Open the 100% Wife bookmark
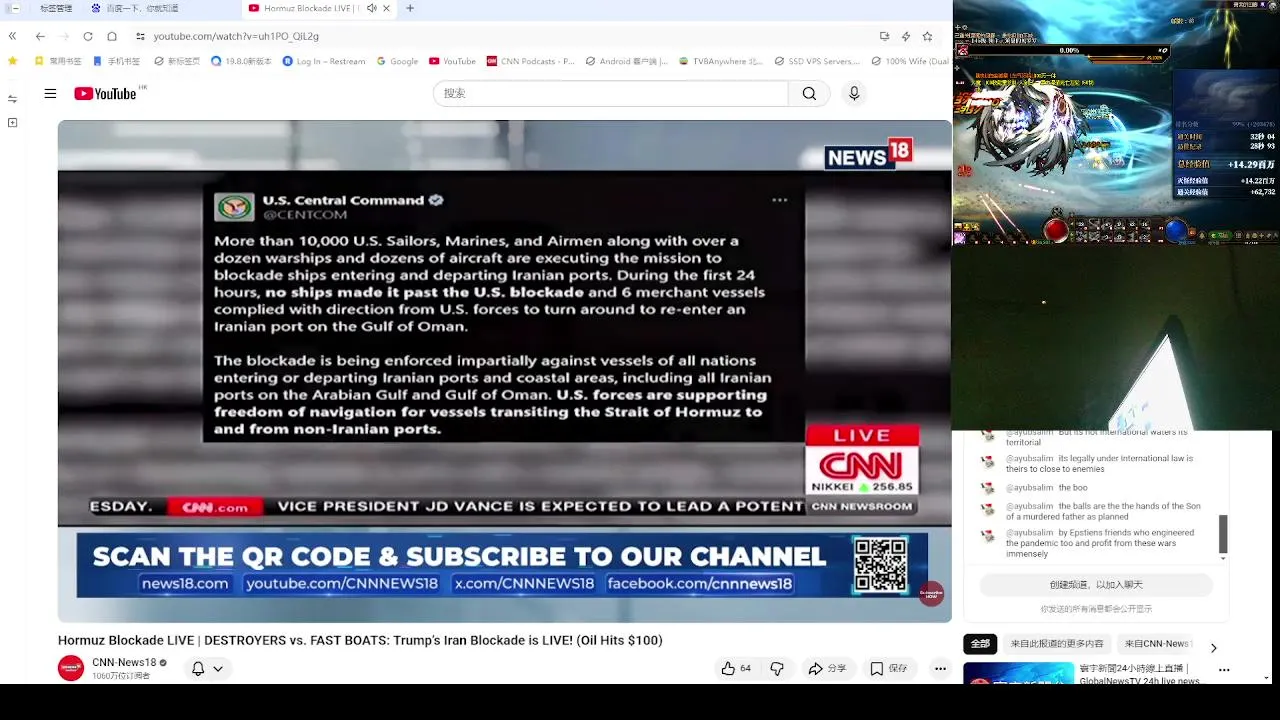 pos(909,61)
